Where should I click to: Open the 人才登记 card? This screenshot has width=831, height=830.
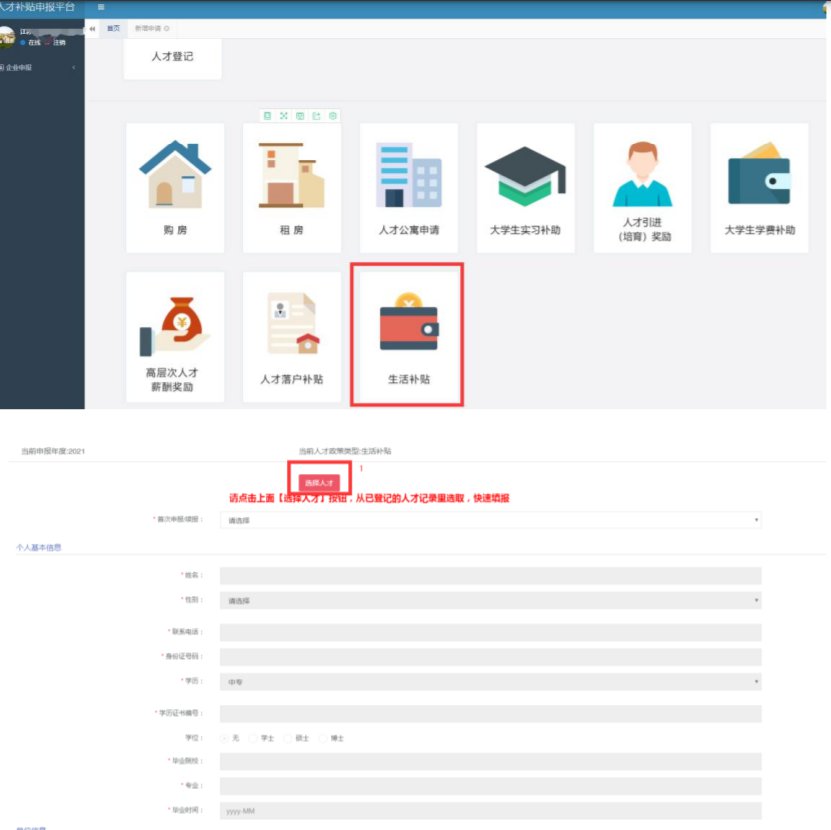click(x=173, y=58)
